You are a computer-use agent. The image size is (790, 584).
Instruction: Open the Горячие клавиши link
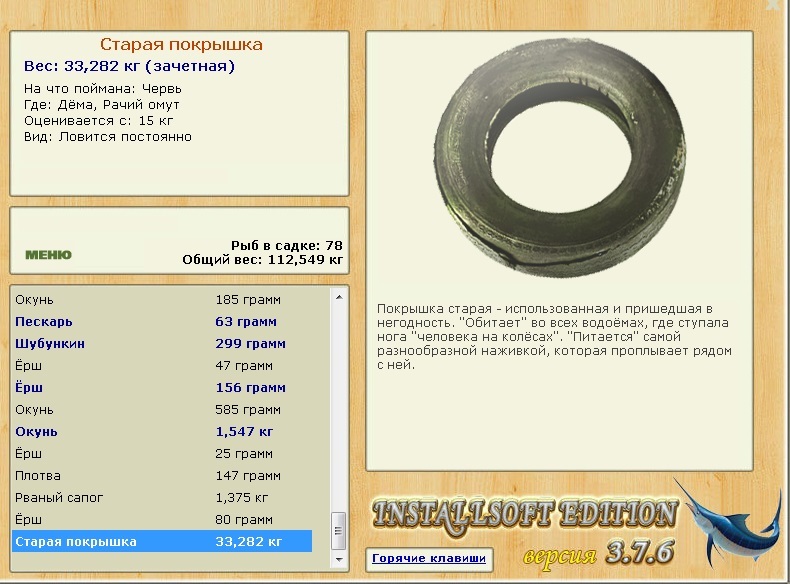(429, 558)
